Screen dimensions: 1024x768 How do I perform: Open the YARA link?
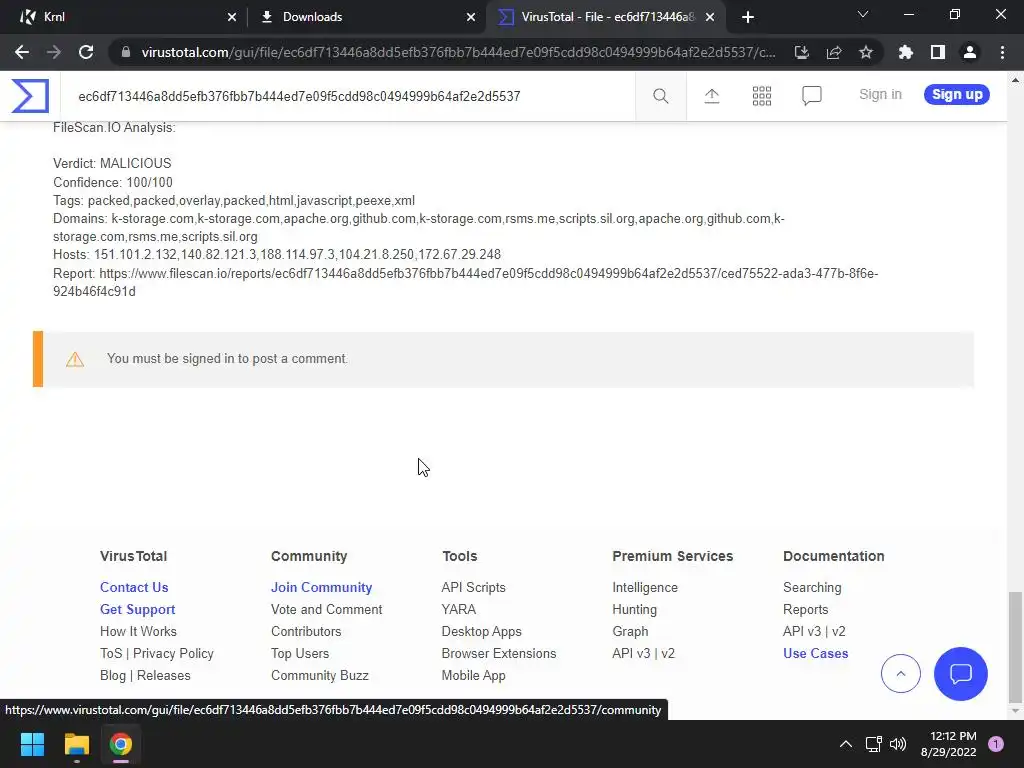tap(458, 609)
